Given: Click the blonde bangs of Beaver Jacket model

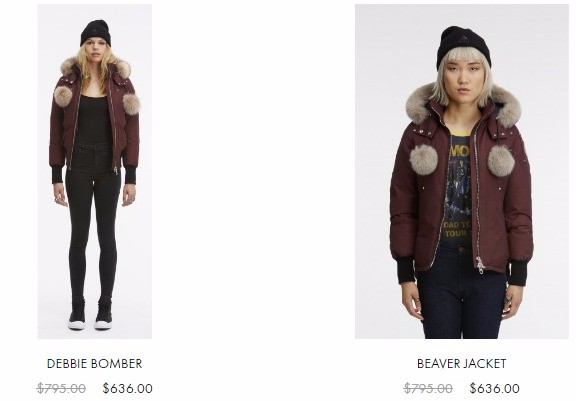Looking at the screenshot, I should (x=464, y=62).
